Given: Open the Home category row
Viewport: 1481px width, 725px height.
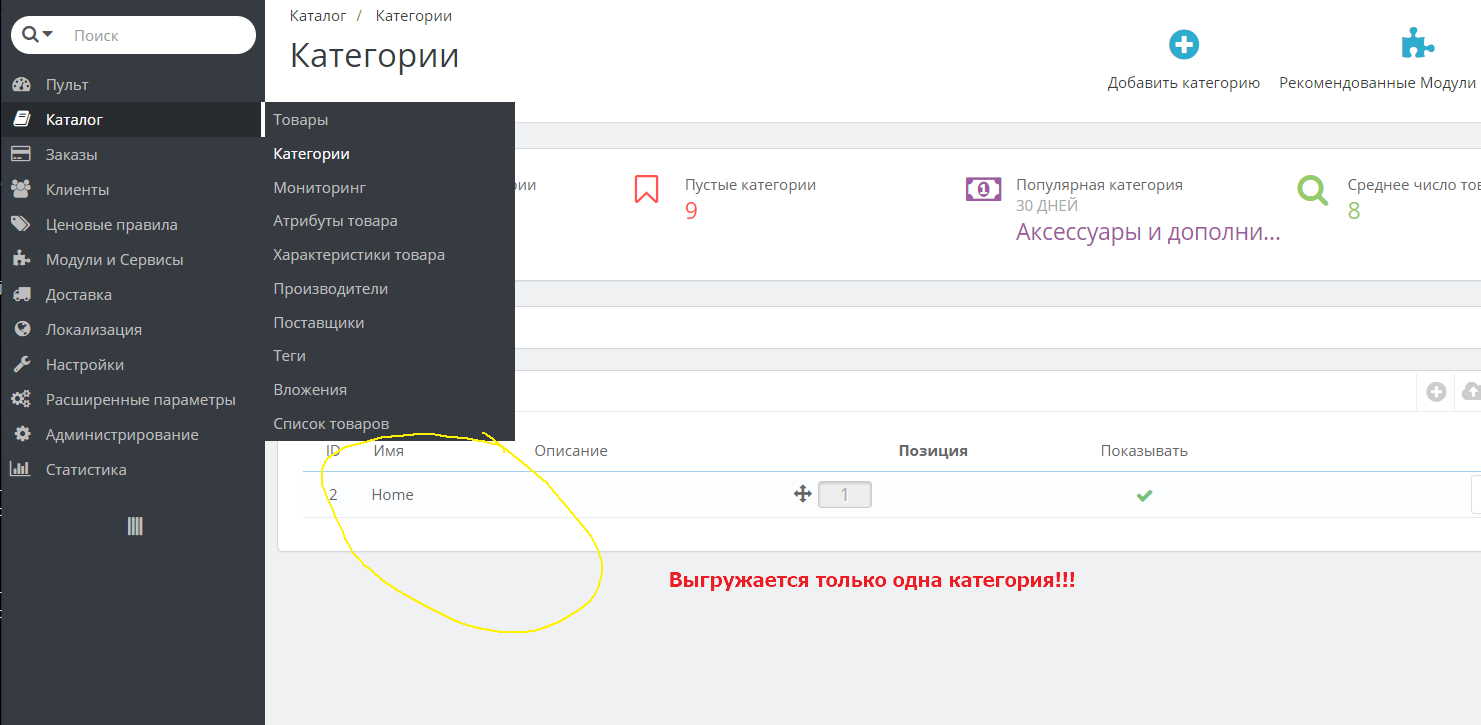Looking at the screenshot, I should pos(892,495).
